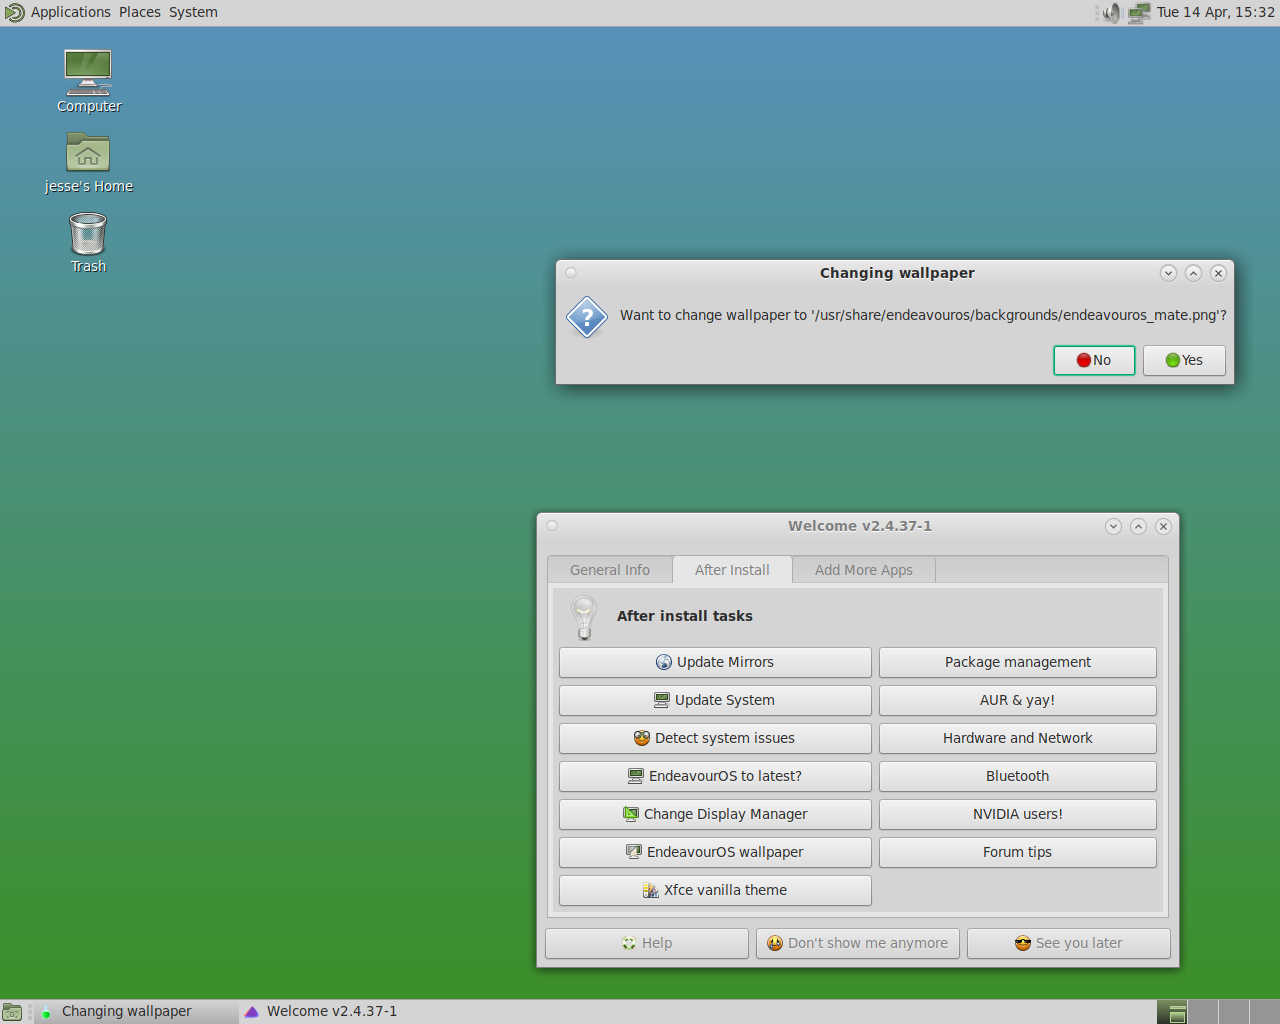The height and width of the screenshot is (1024, 1280).
Task: Click the Help button in Welcome window
Action: [647, 943]
